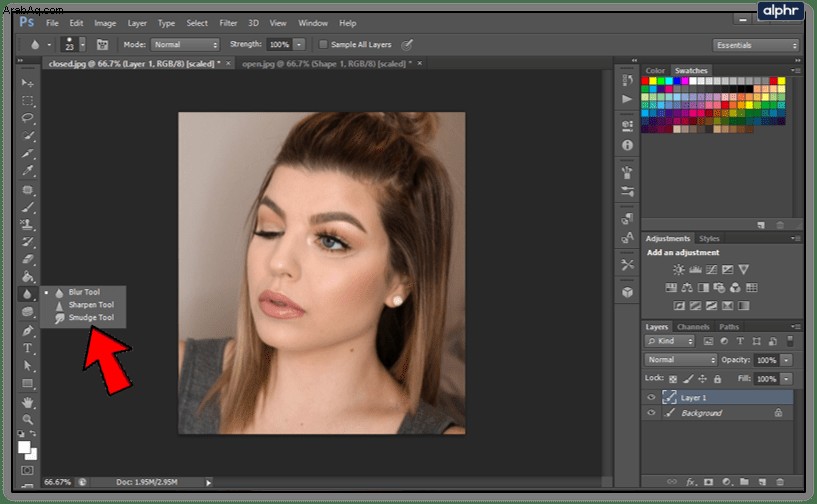Open the Kind filter dropdown in Layers

(670, 341)
